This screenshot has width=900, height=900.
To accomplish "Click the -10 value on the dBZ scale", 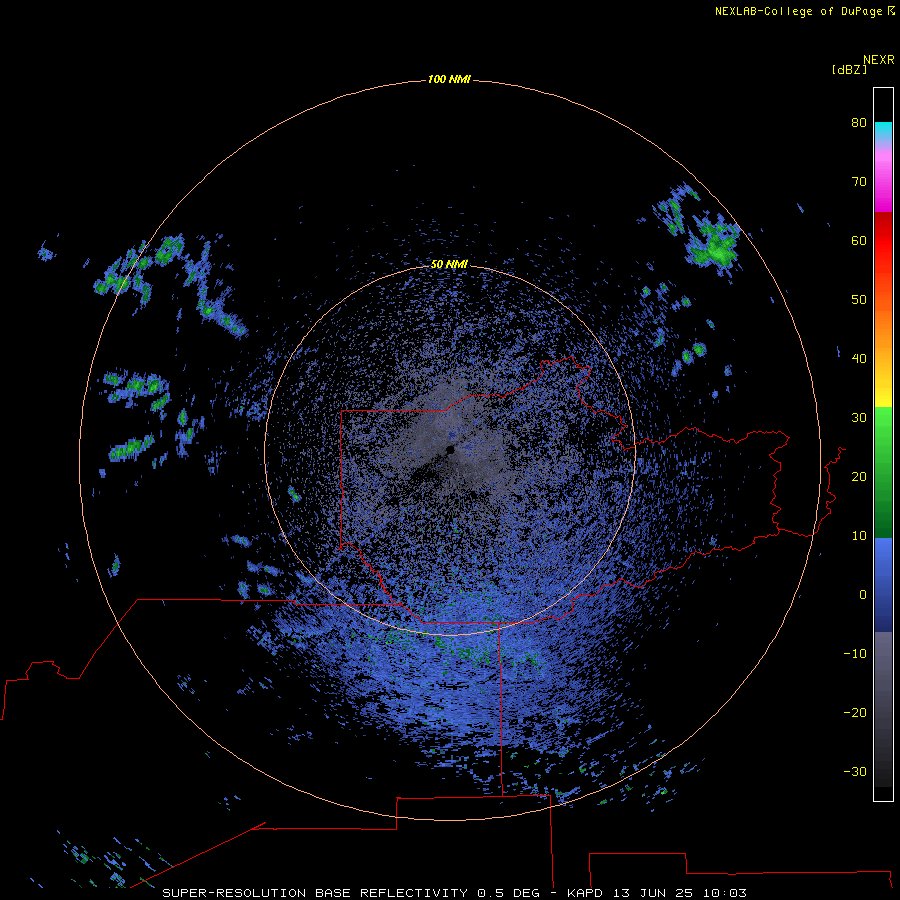I will [x=855, y=654].
